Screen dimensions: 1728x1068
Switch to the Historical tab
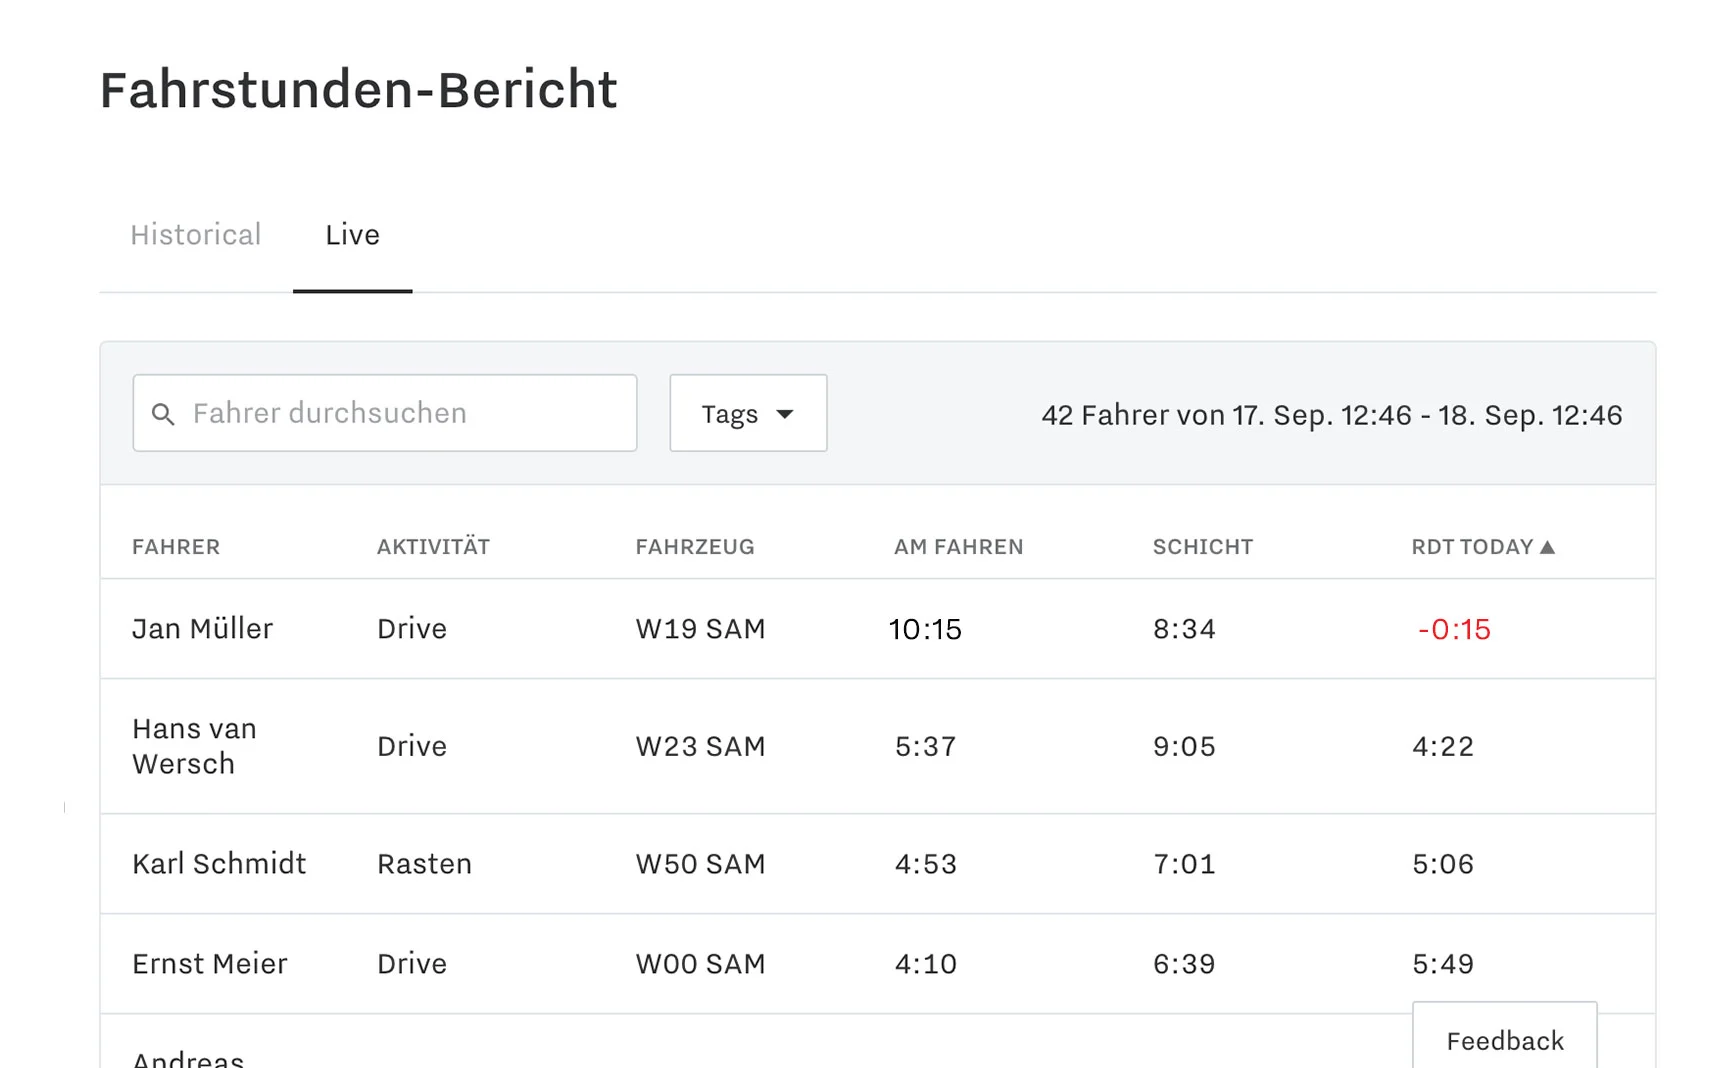pos(196,235)
